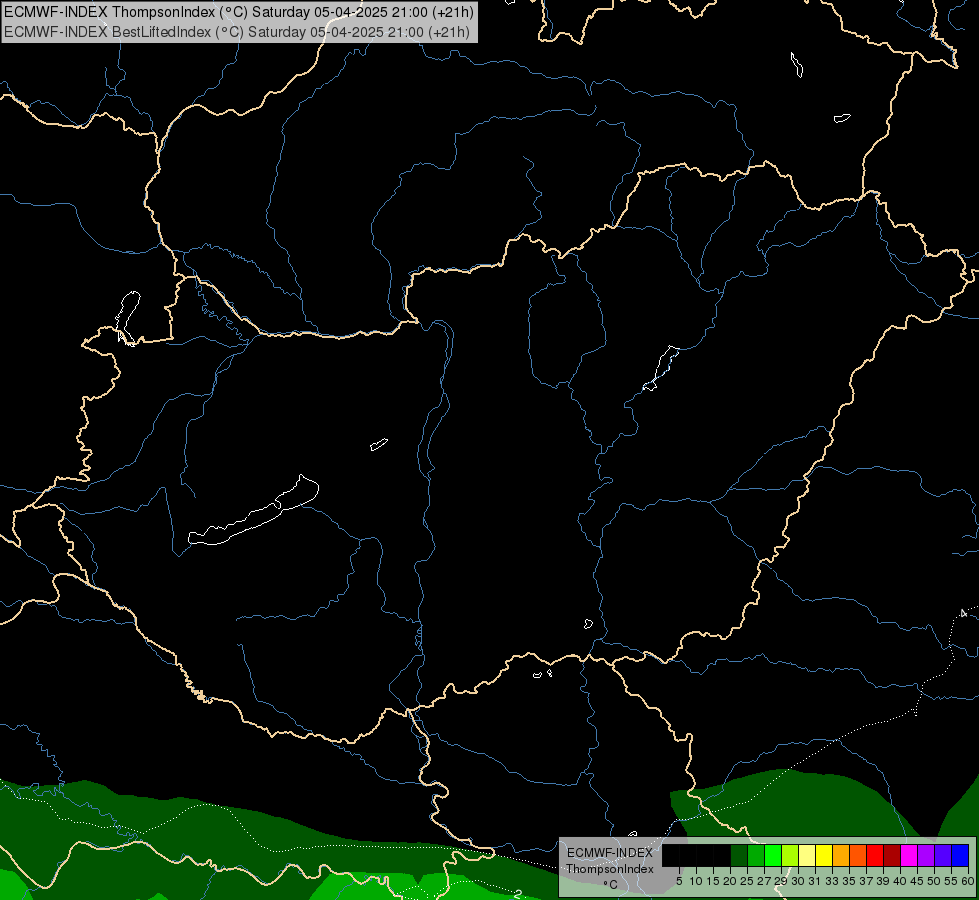Screen dimensions: 979x900
Task: Click the pale yellow 30–31 legend swatch
Action: click(x=807, y=855)
